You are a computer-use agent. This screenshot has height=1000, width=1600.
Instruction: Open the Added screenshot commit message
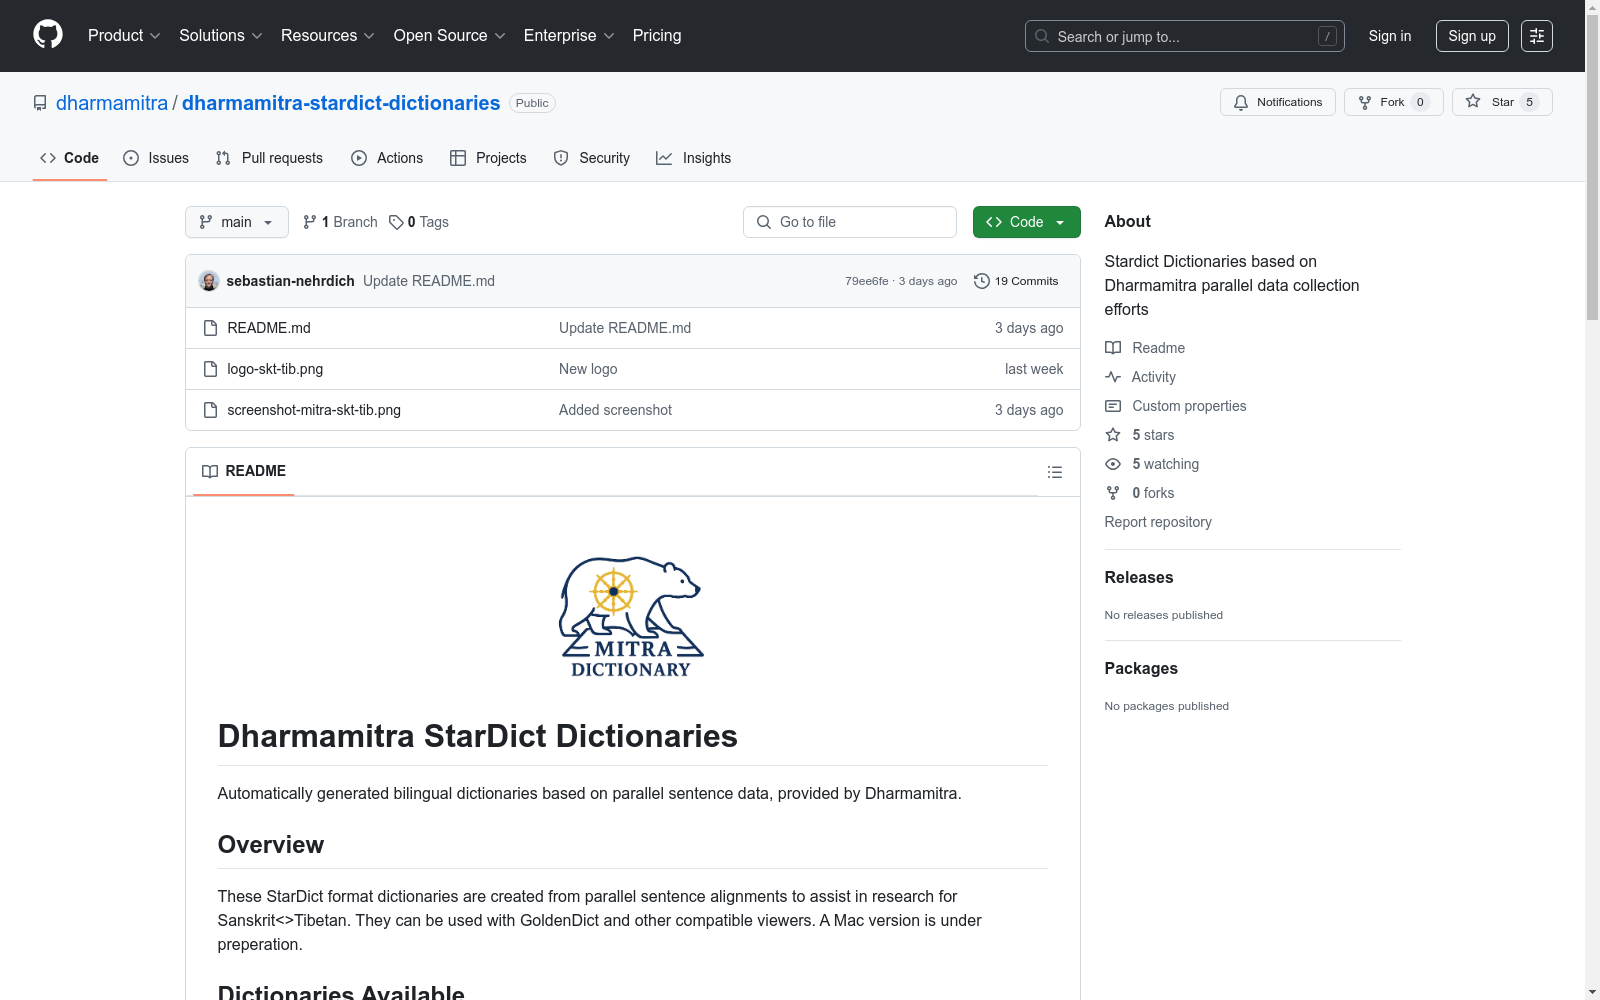pos(615,410)
